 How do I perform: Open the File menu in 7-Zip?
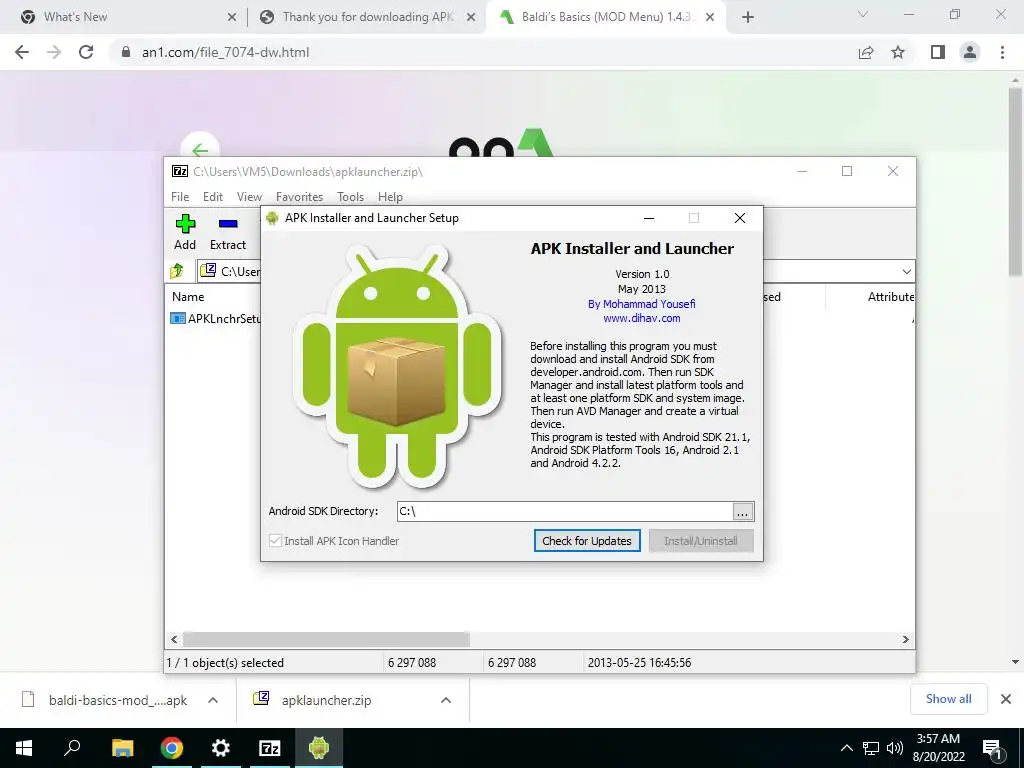click(x=180, y=197)
